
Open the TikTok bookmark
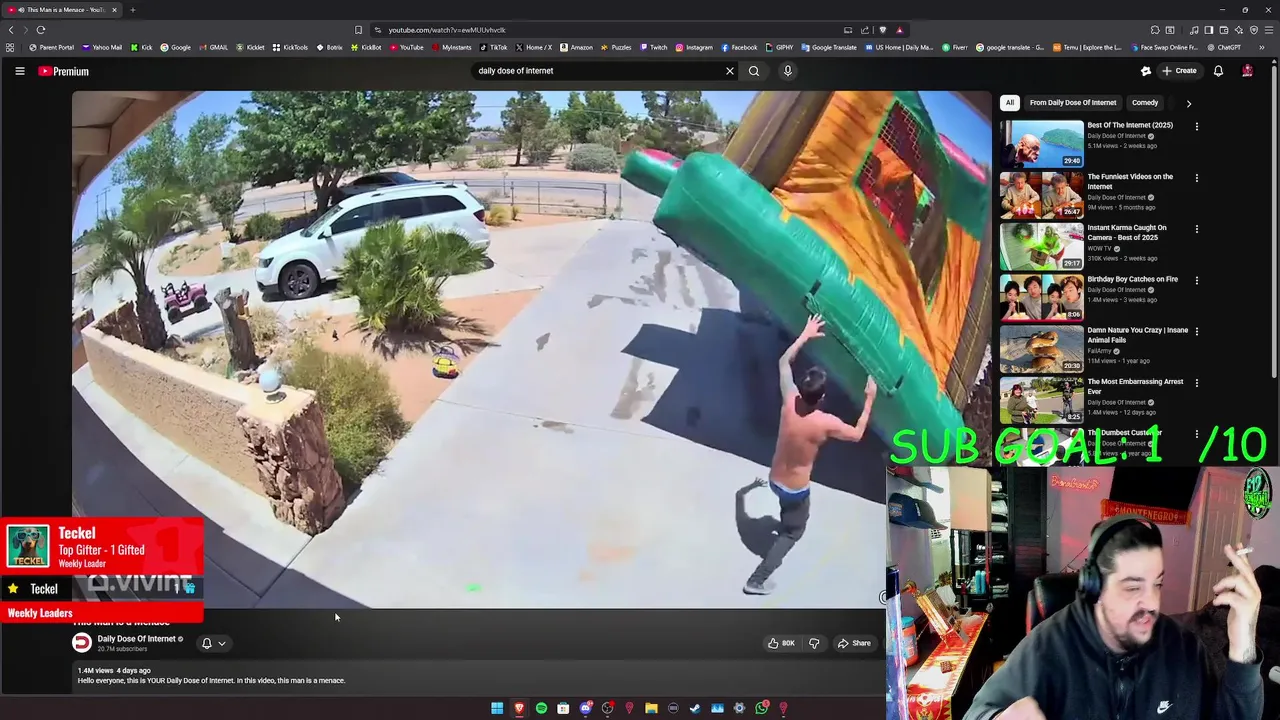tap(493, 47)
